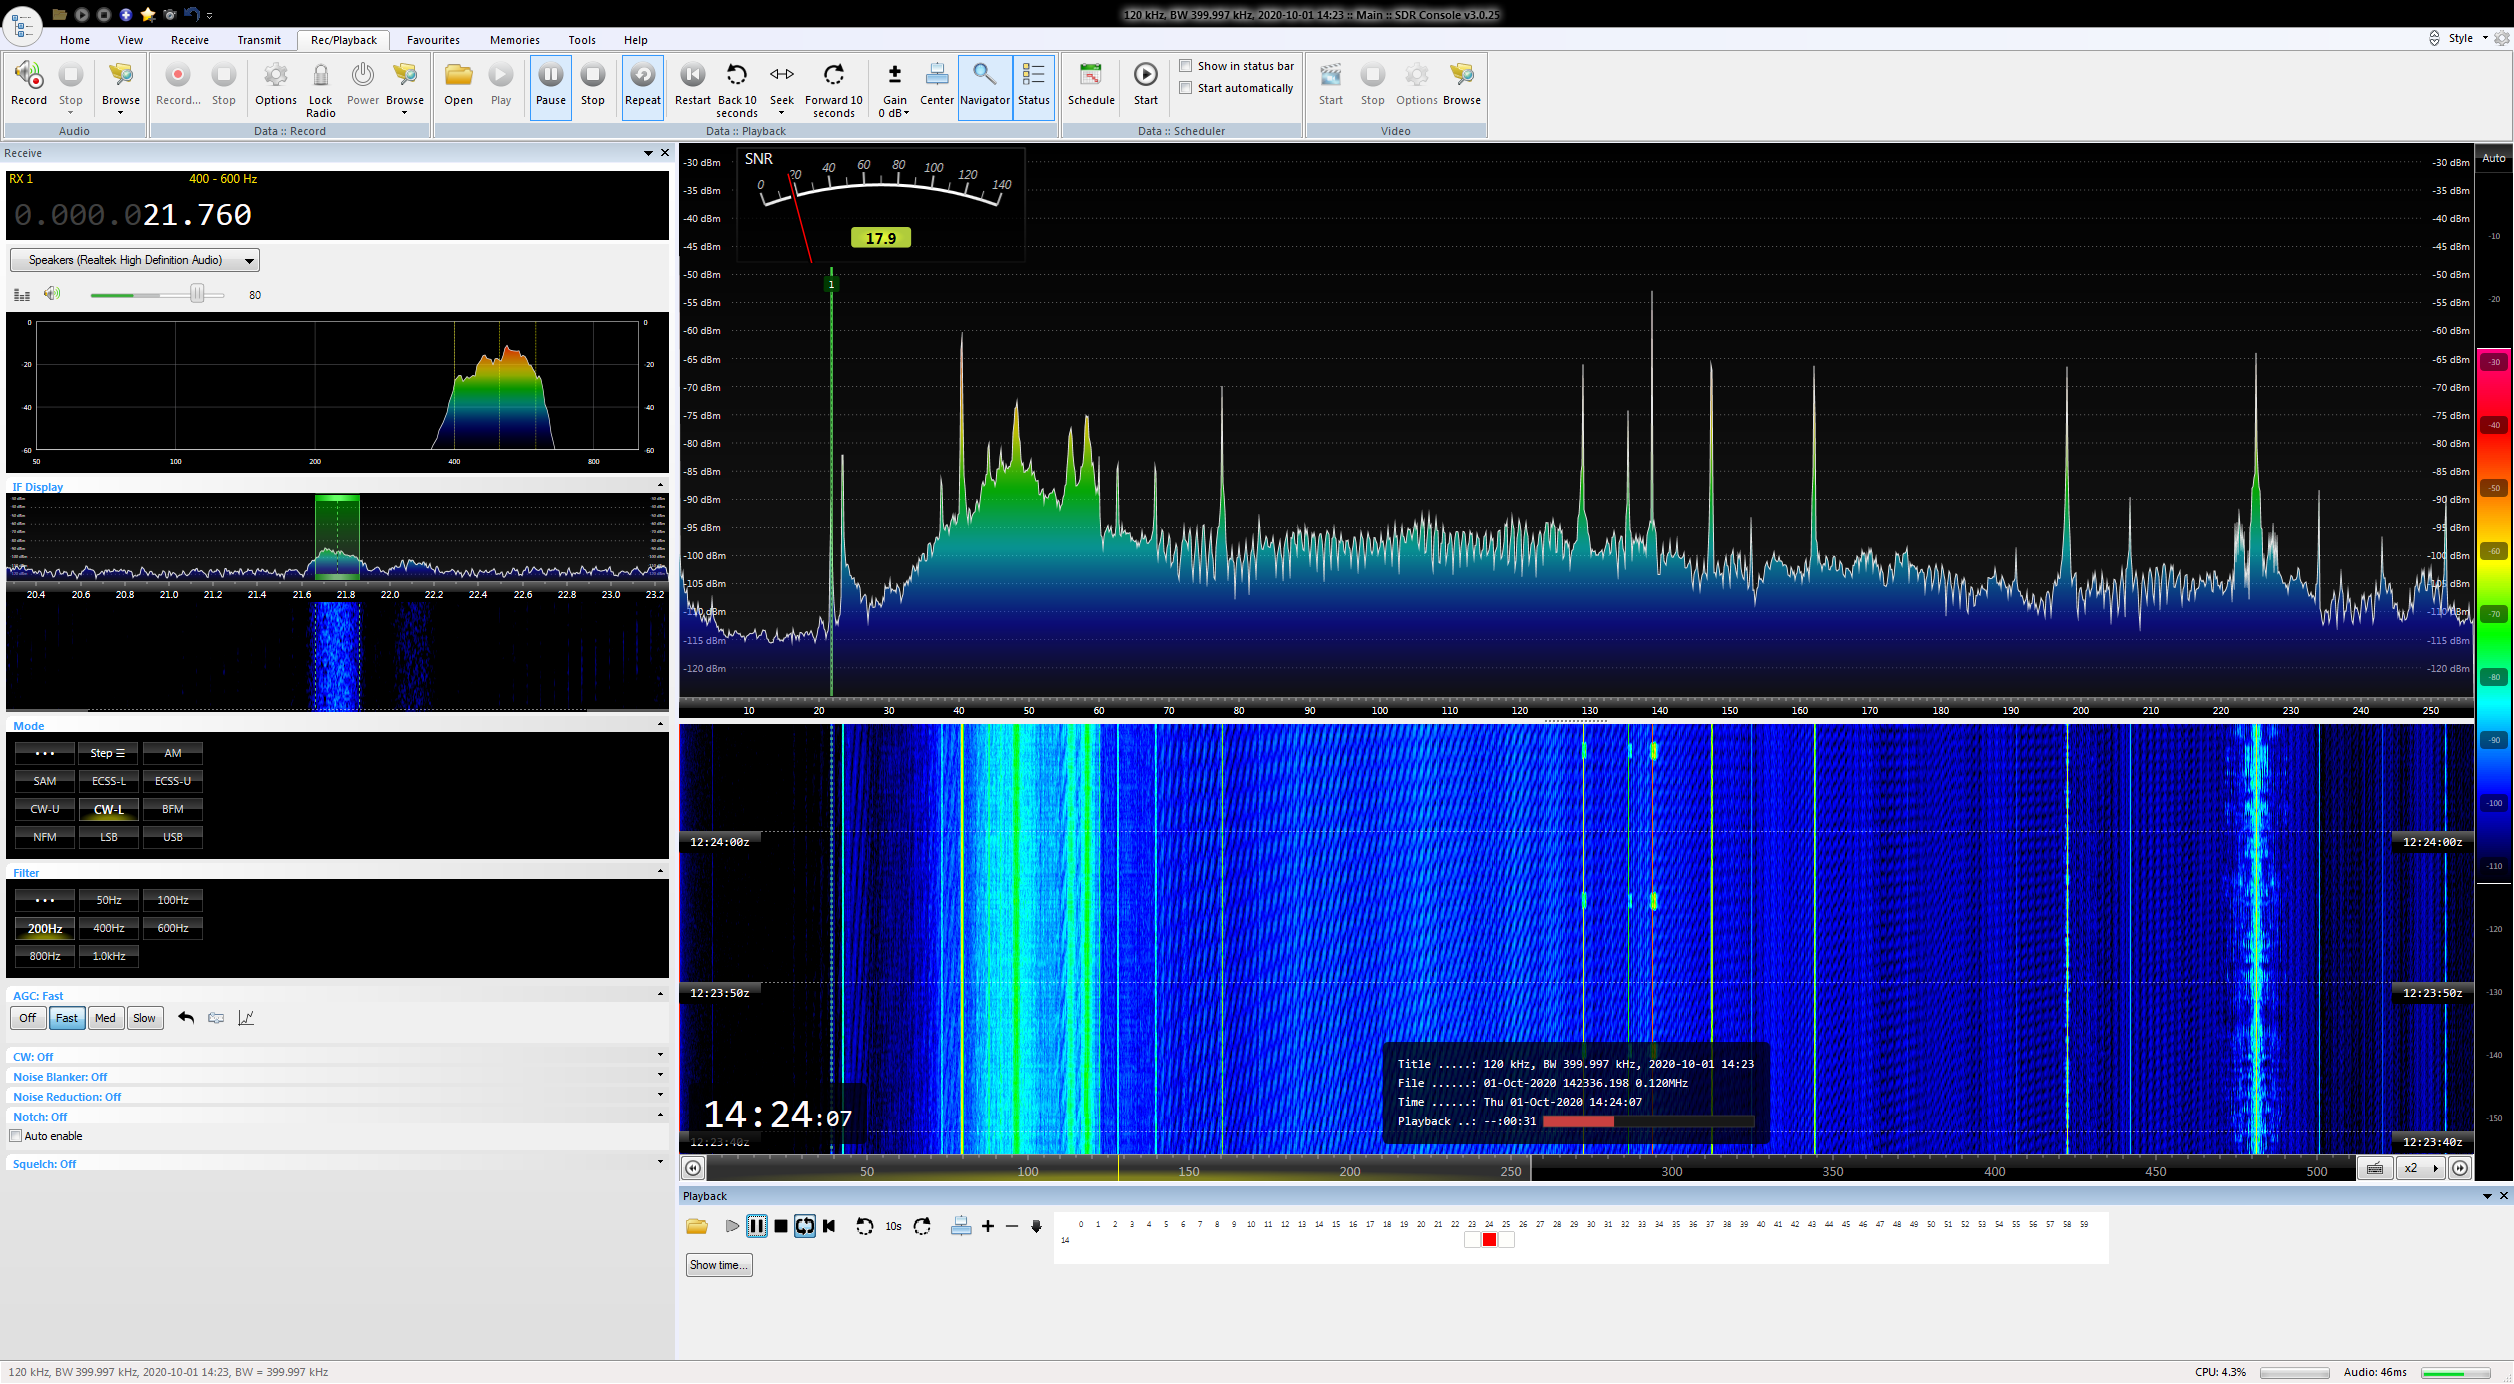This screenshot has height=1384, width=2514.
Task: Open the Favourites ribbon tab
Action: [433, 40]
